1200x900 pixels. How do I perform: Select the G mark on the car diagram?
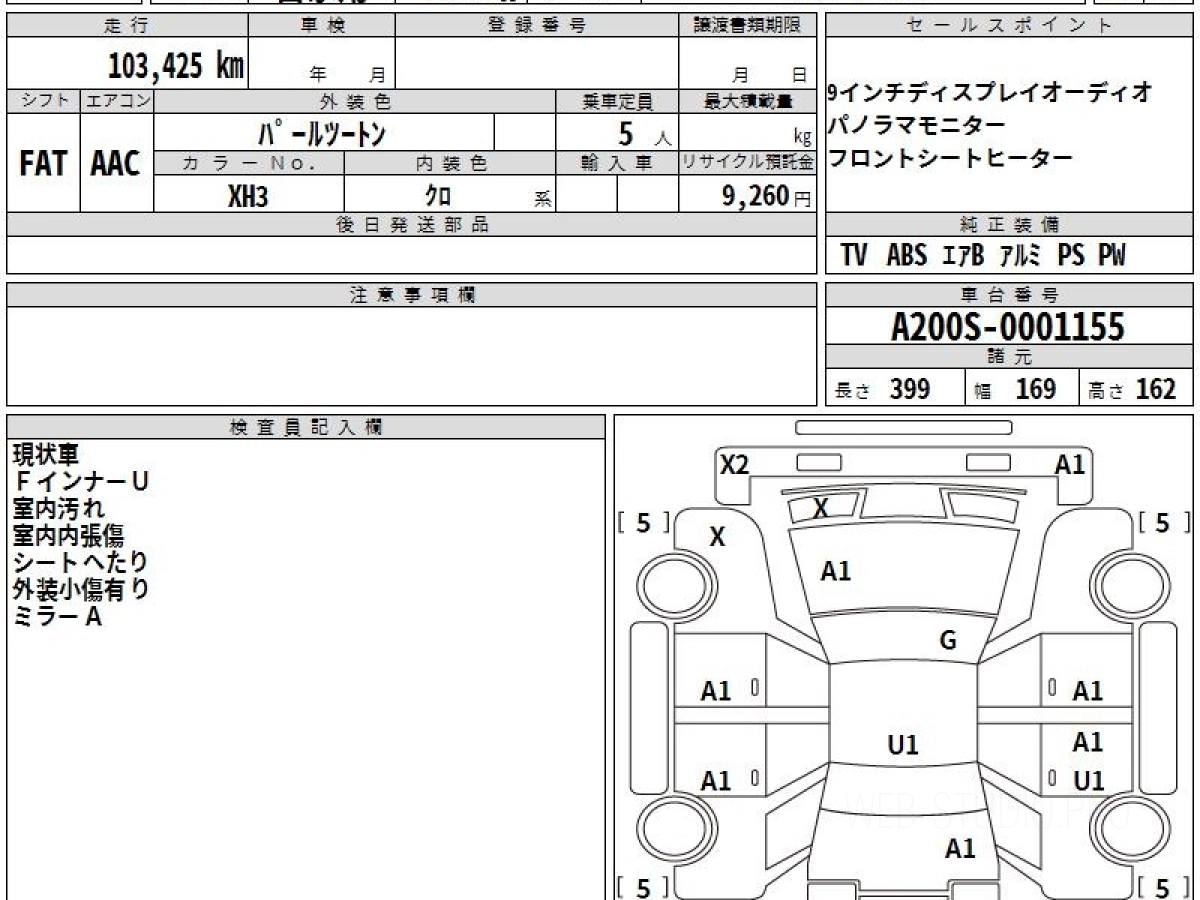[948, 641]
